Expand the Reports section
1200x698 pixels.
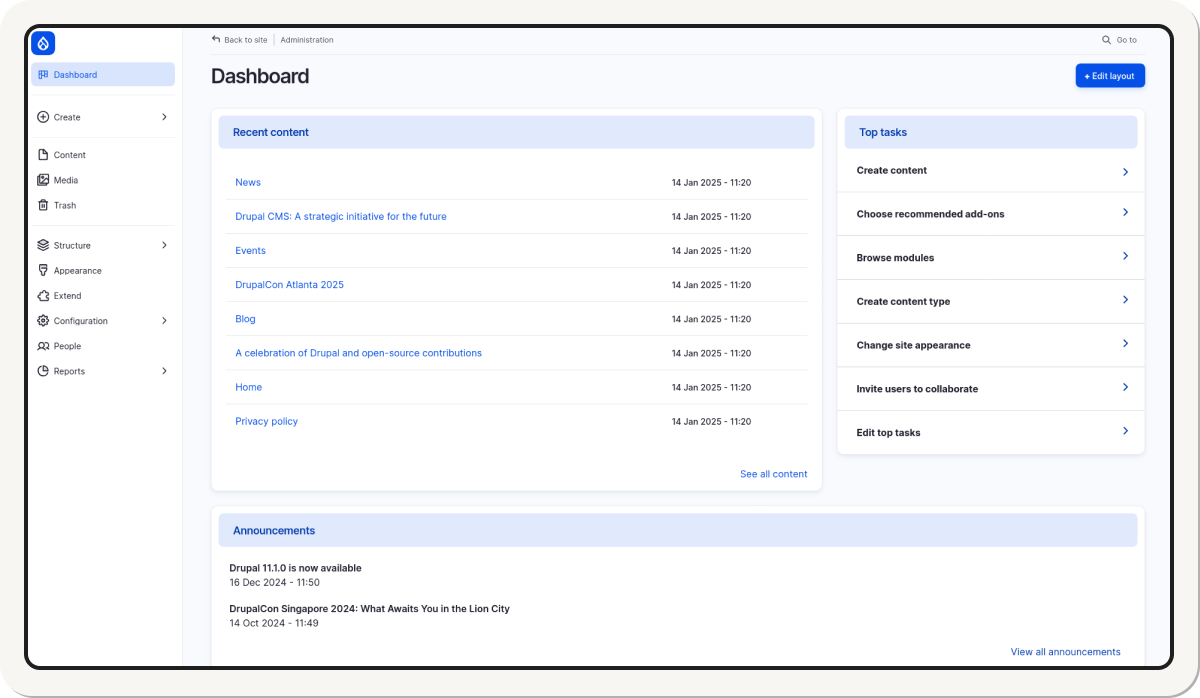click(x=163, y=371)
